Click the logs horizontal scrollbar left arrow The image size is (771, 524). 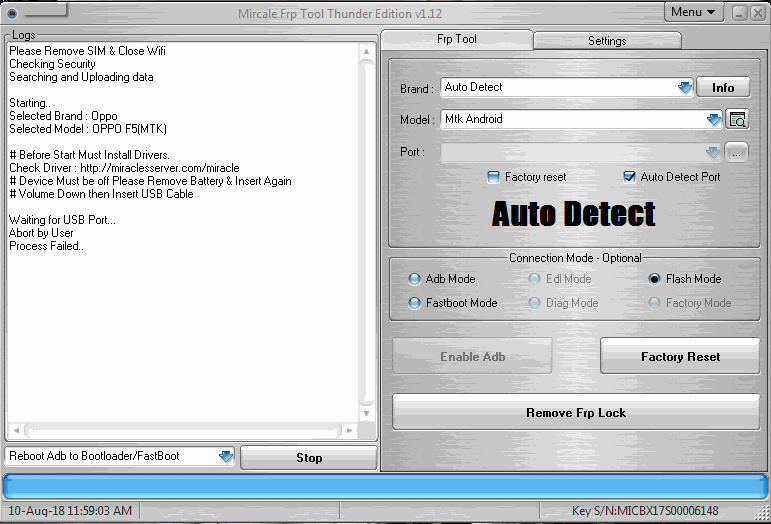(x=16, y=431)
